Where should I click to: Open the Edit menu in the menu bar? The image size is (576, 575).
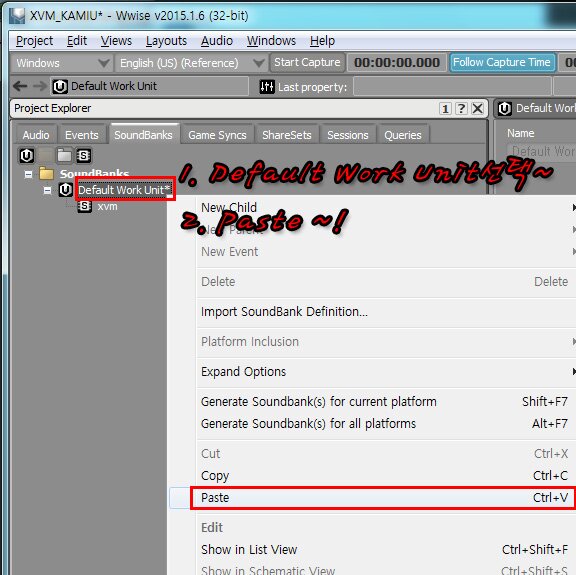pyautogui.click(x=77, y=41)
